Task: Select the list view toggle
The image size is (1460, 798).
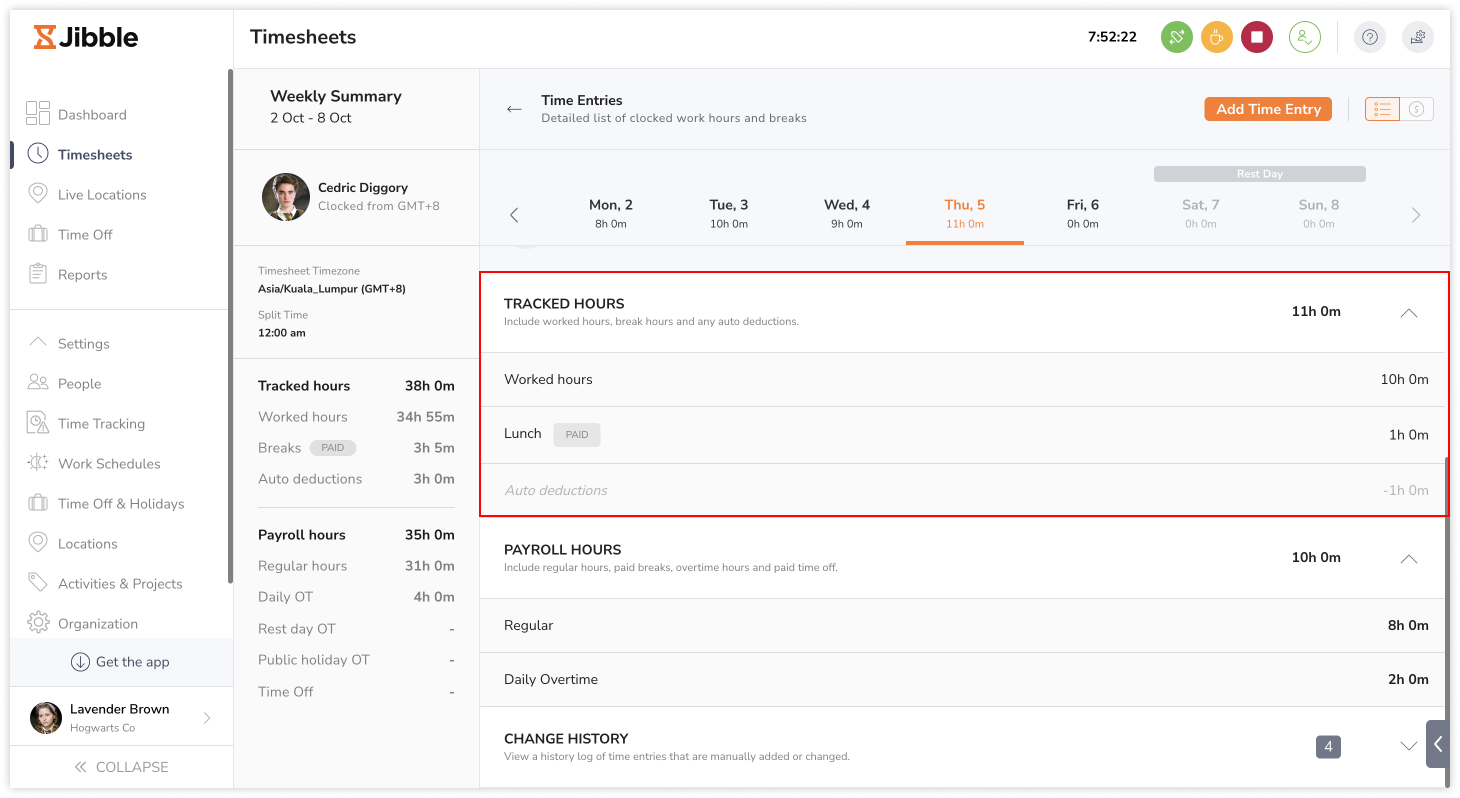Action: pyautogui.click(x=1382, y=108)
